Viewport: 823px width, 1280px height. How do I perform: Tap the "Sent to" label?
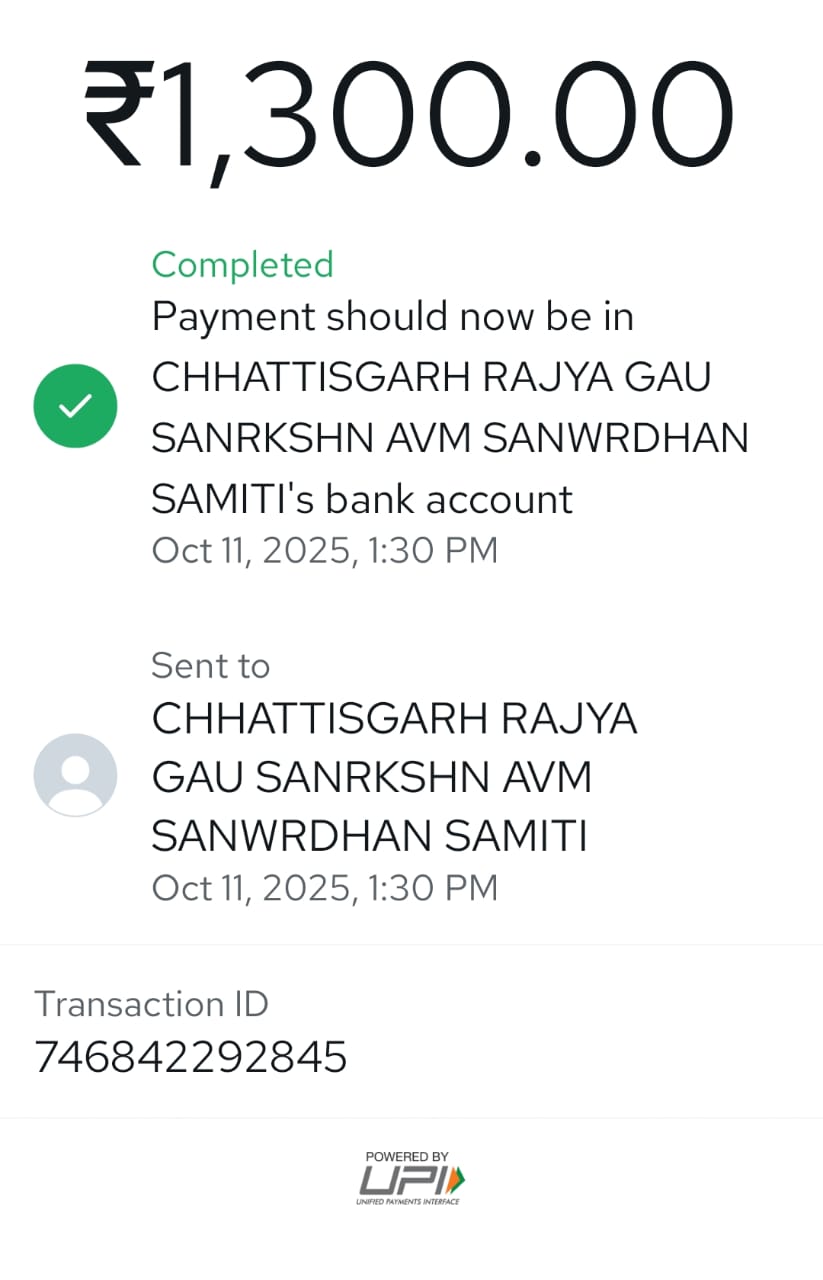(210, 666)
